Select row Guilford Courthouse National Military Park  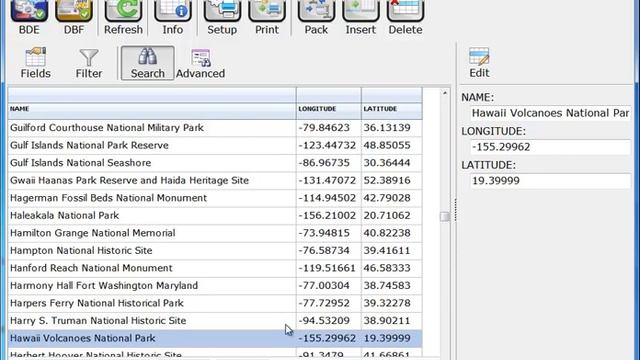point(215,128)
